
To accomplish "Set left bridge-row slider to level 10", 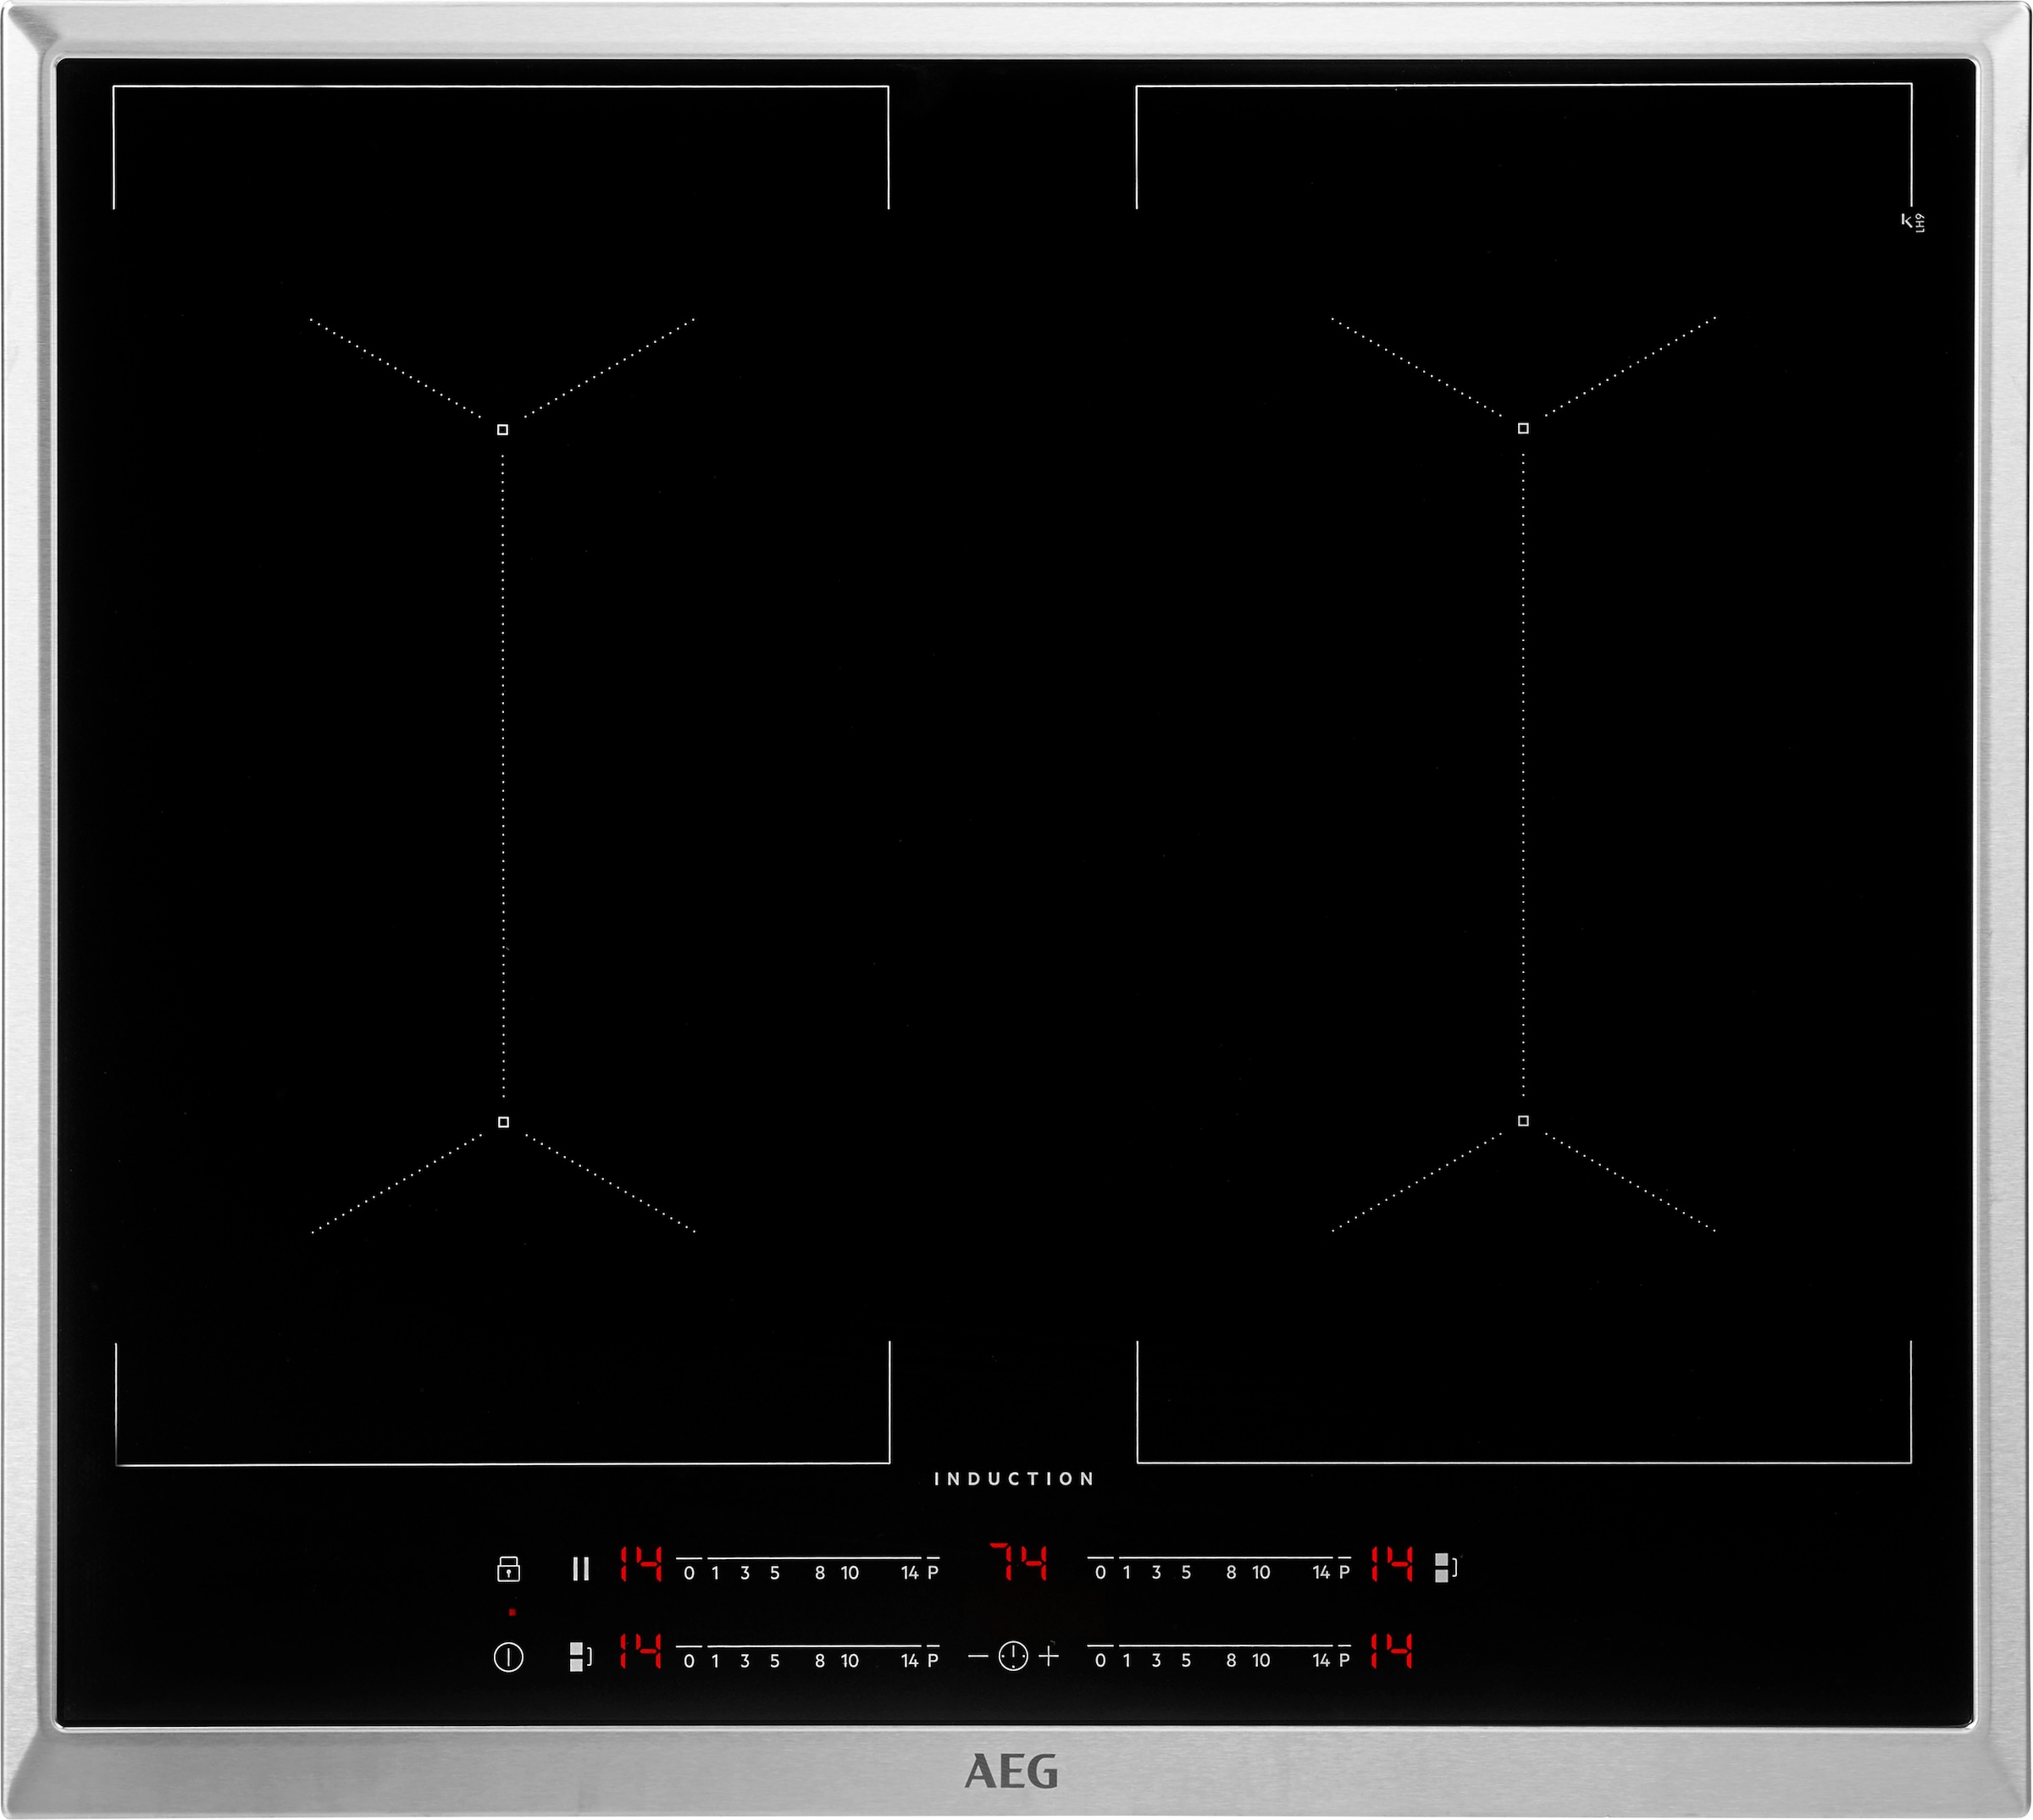I will click(x=850, y=1661).
